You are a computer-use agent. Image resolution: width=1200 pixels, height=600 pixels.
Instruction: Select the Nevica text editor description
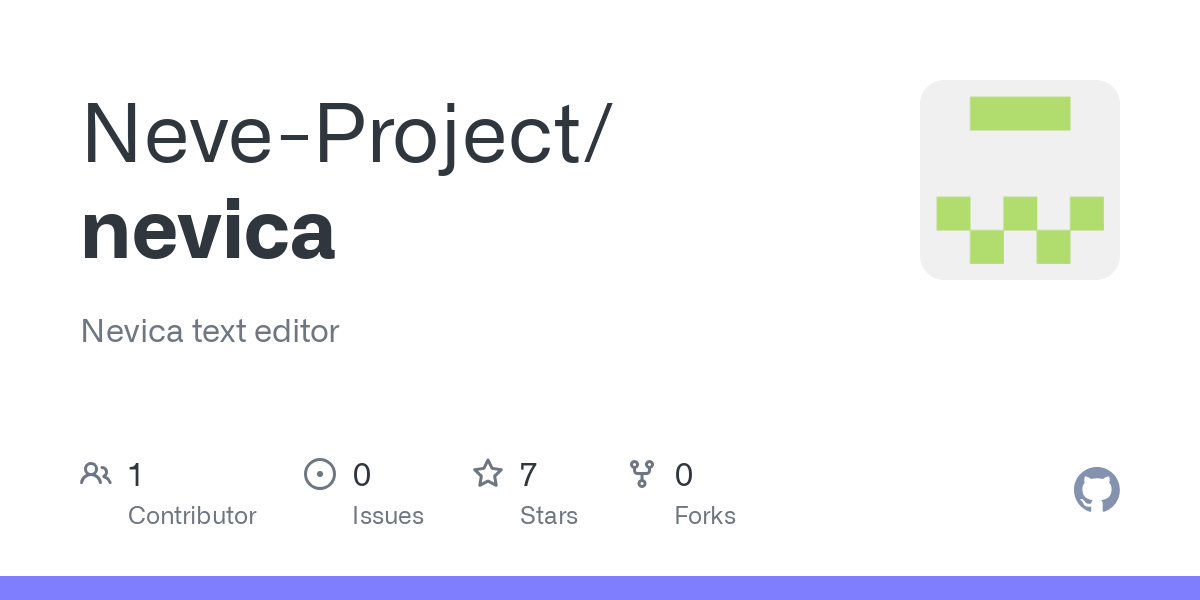pos(210,331)
